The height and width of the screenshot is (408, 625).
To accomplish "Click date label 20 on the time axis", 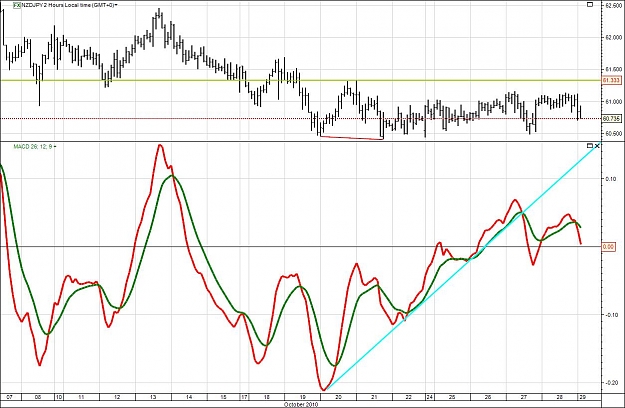I will click(338, 397).
